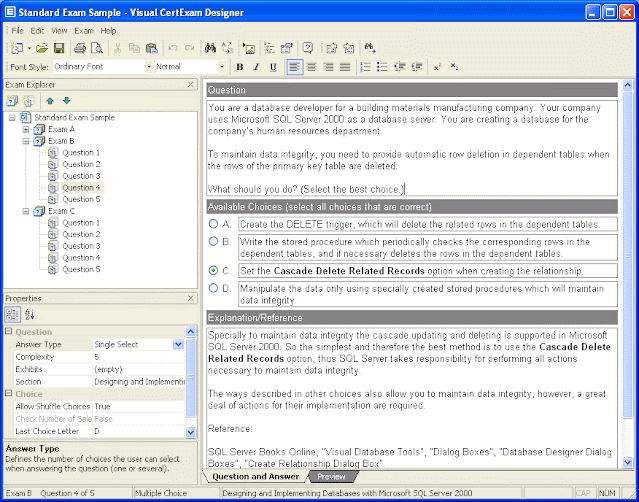This screenshot has height=502, width=639.
Task: Select Align Left button
Action: coord(295,67)
